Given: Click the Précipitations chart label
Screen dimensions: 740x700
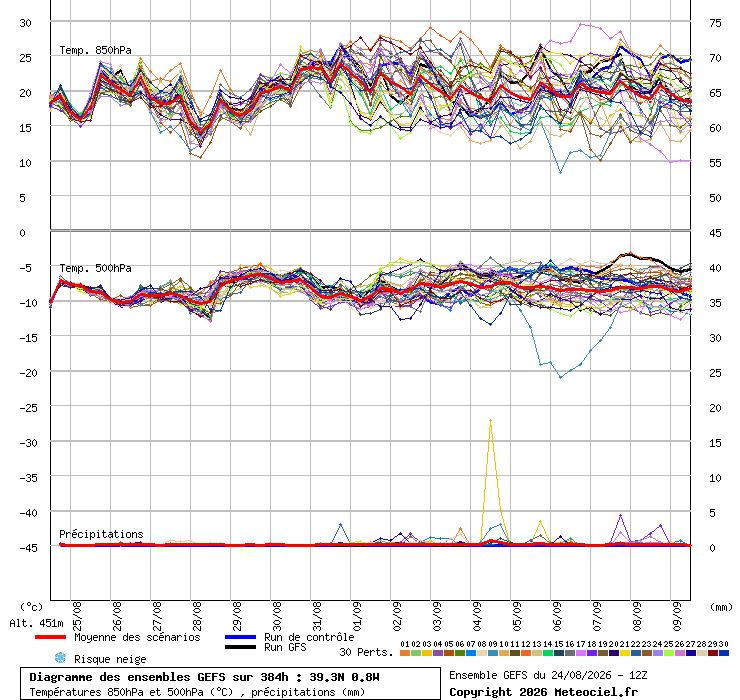Looking at the screenshot, I should pyautogui.click(x=101, y=534).
